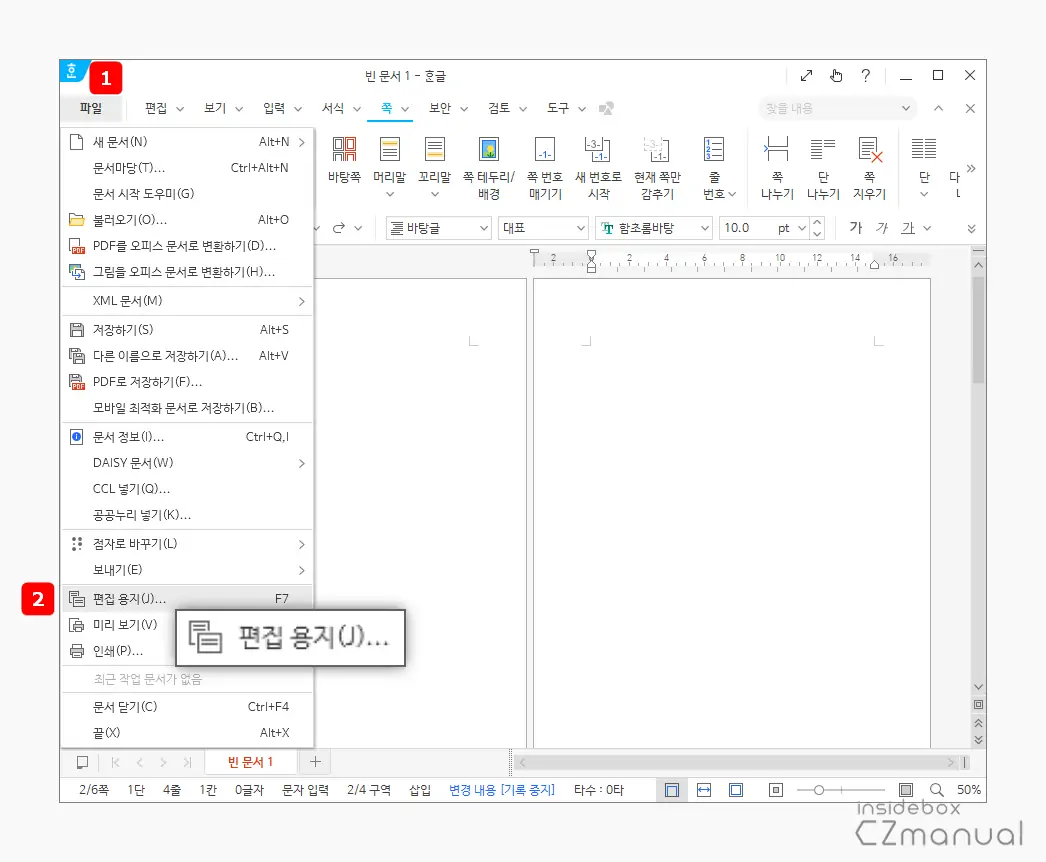Viewport: 1046px width, 862px height.
Task: Select 끝(X) exit menu item
Action: (x=187, y=733)
